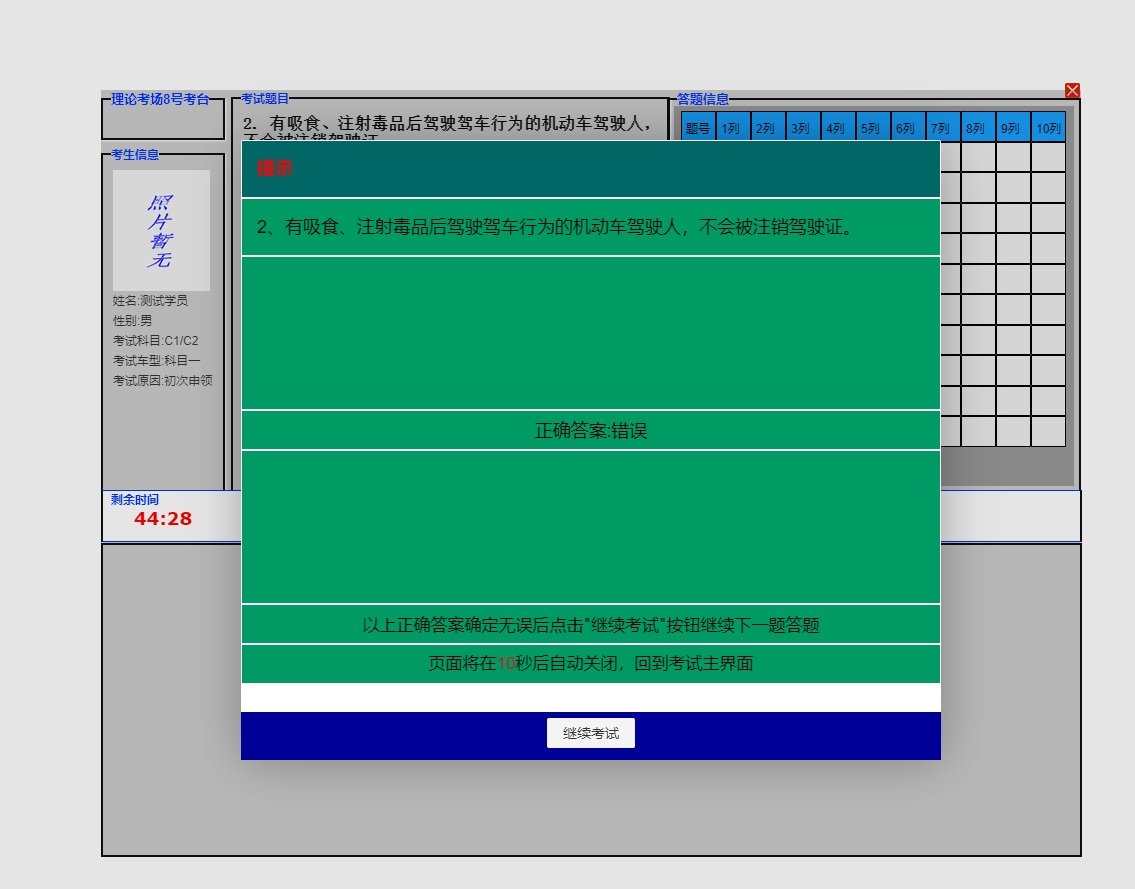Click the 以上正确答案确定无误 instruction line
The width and height of the screenshot is (1135, 889).
[591, 625]
